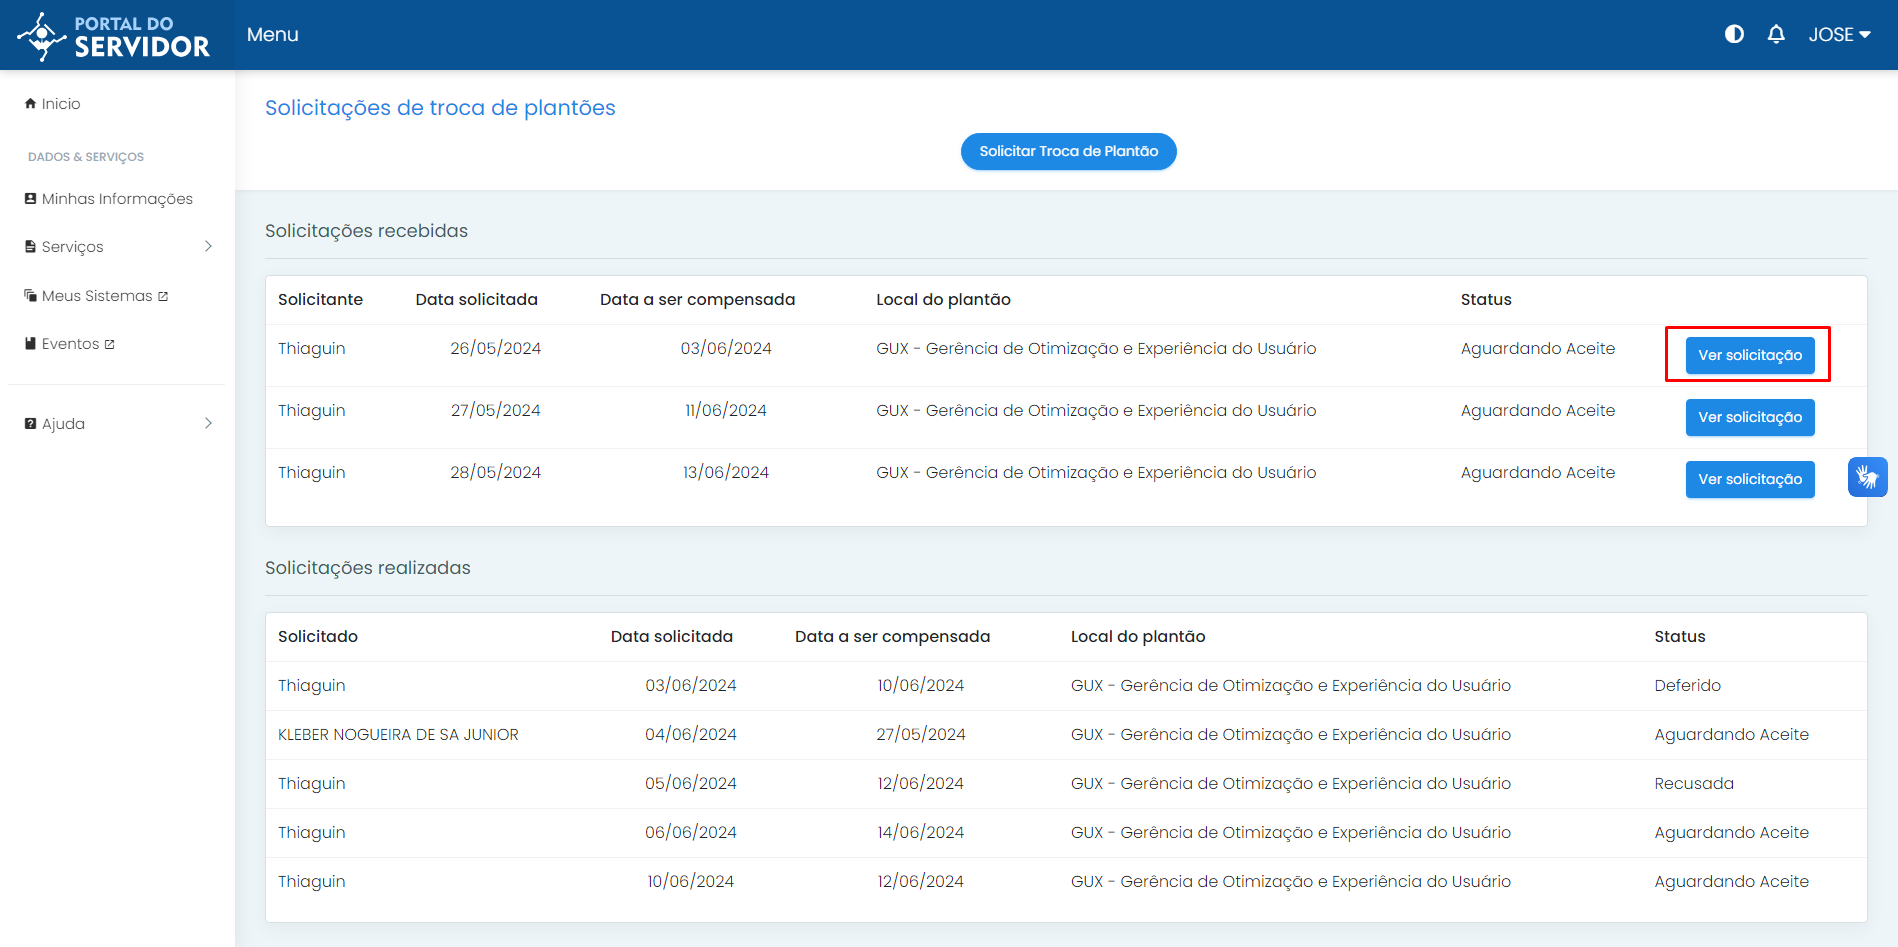Click the Deferido status text
Screen dimensions: 1898x947
coord(1688,685)
